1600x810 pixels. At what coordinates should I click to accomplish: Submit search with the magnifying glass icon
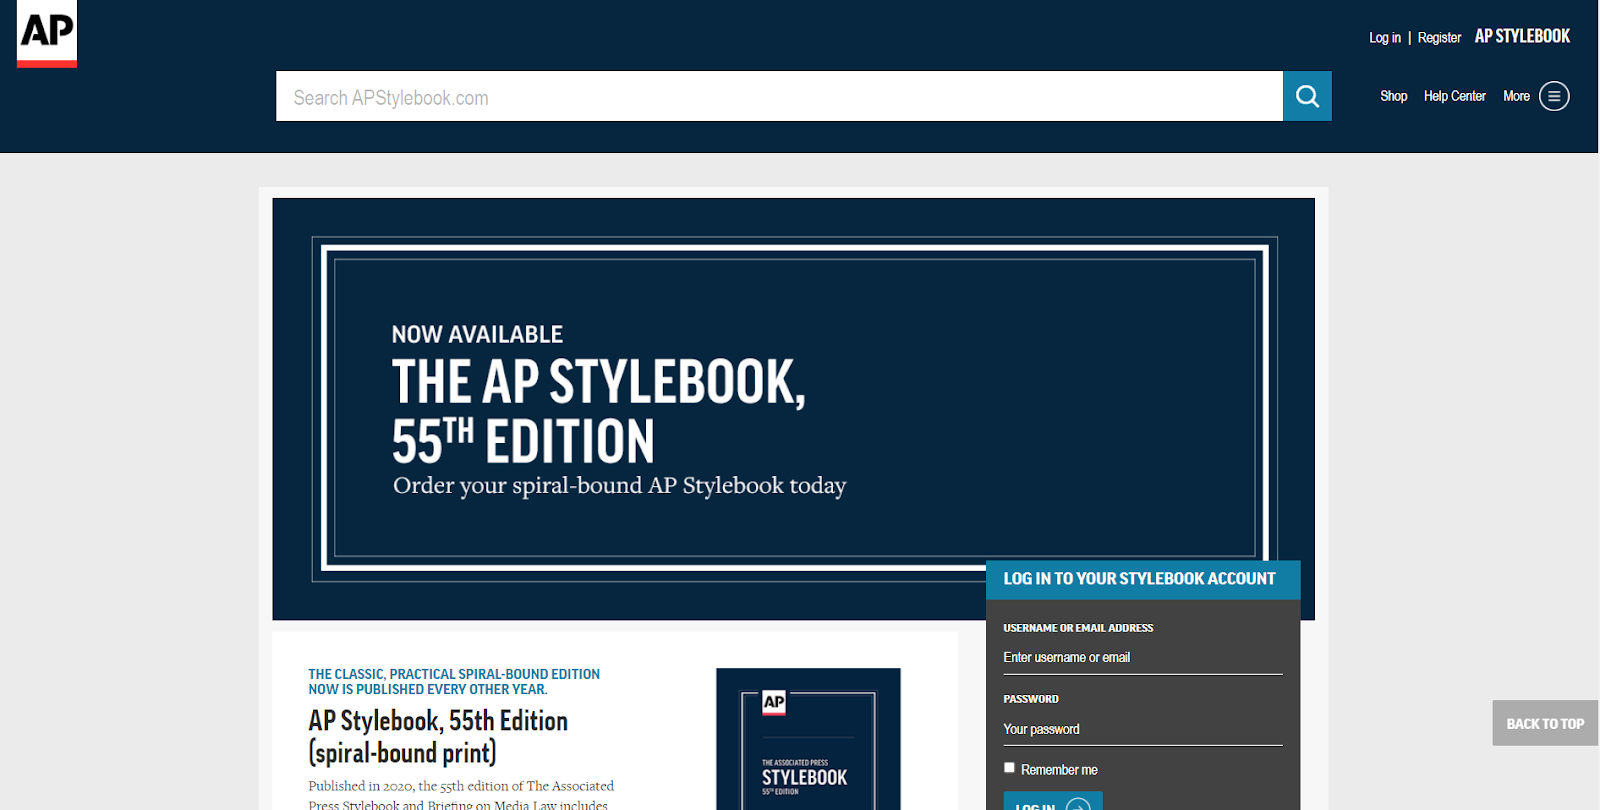pos(1307,96)
